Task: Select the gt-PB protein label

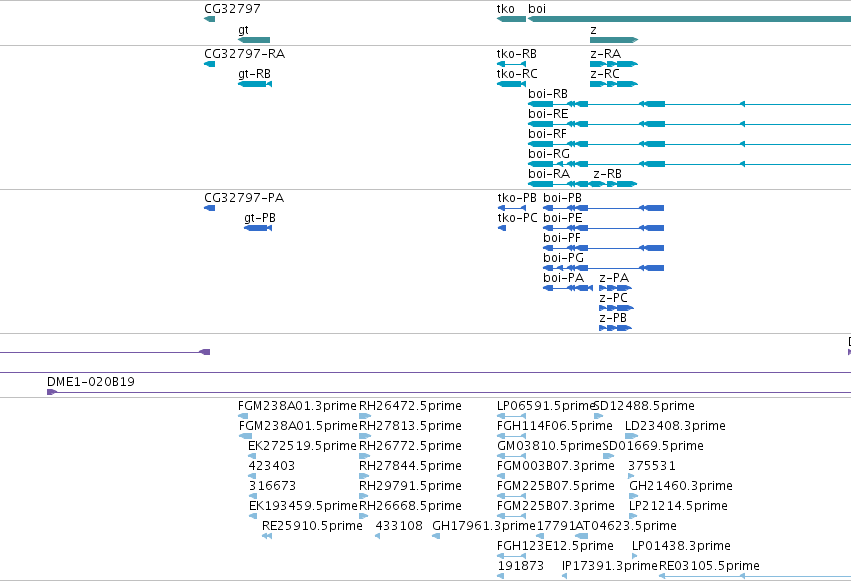Action: coord(260,218)
